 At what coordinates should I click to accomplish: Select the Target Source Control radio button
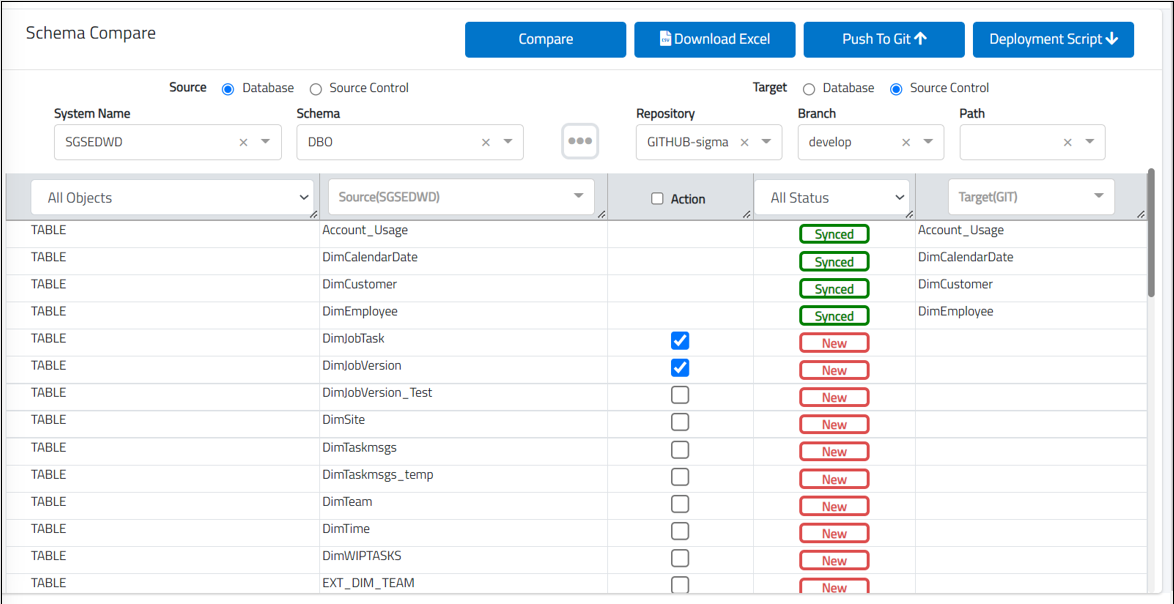click(896, 89)
